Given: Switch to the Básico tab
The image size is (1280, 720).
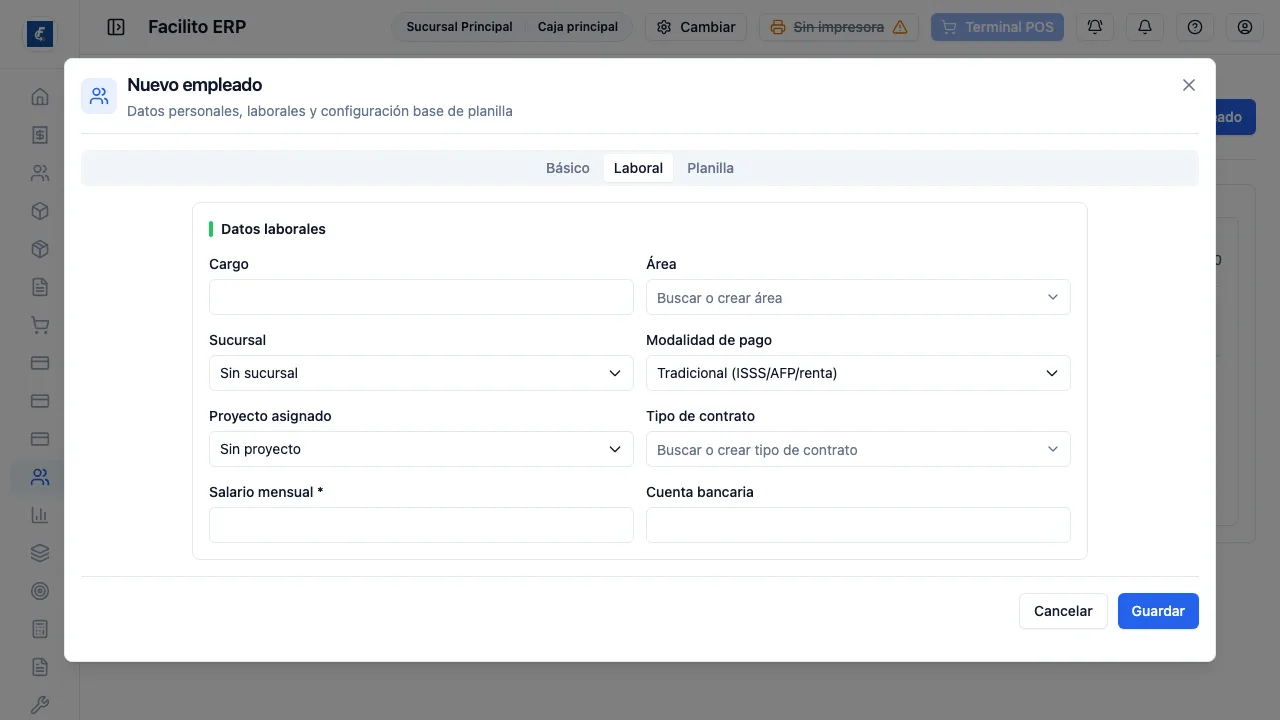Looking at the screenshot, I should pos(568,168).
